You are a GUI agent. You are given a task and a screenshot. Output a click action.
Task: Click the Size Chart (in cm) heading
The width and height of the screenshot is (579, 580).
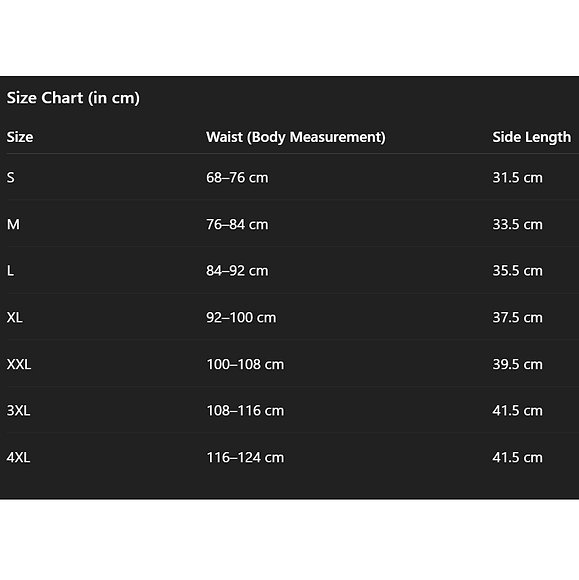tap(73, 98)
